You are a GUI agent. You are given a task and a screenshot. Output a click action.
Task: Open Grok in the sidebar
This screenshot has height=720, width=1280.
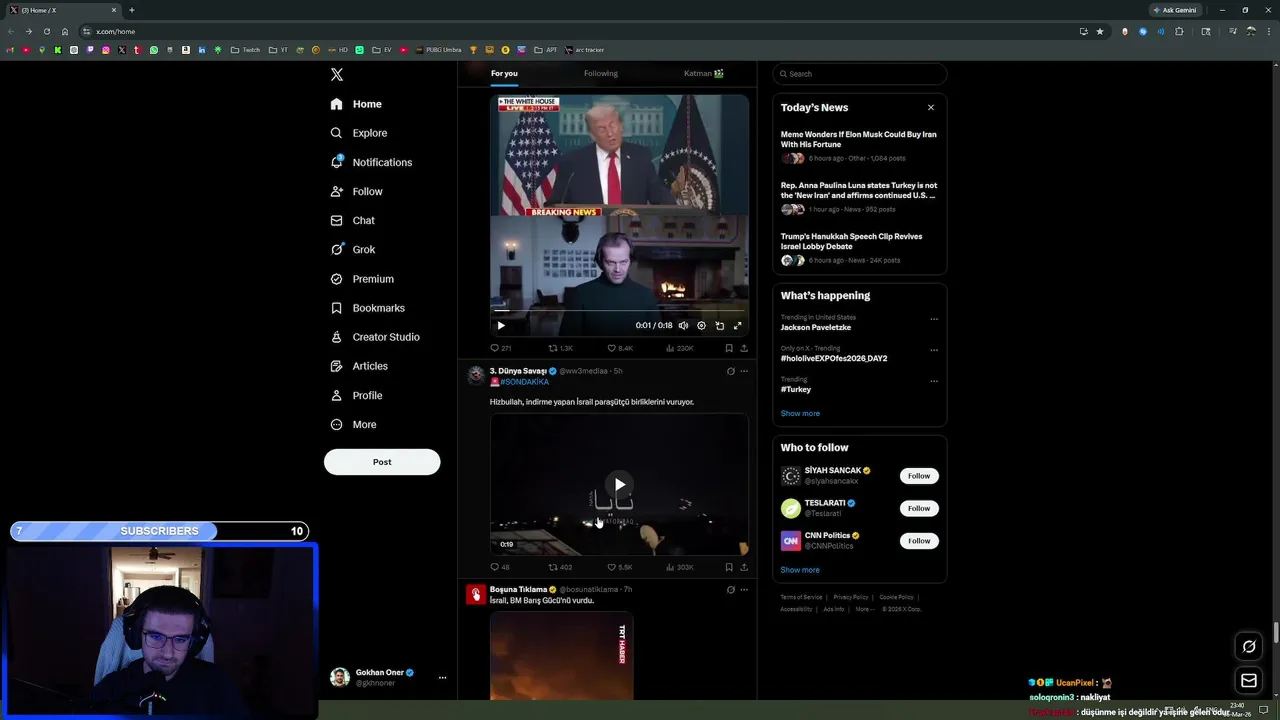353,250
